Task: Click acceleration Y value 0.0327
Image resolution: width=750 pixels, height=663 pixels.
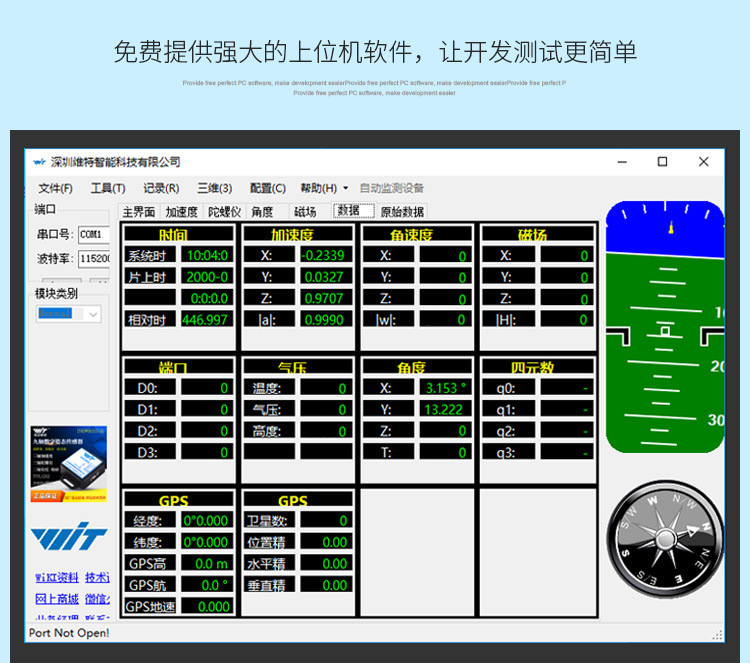Action: click(x=326, y=276)
